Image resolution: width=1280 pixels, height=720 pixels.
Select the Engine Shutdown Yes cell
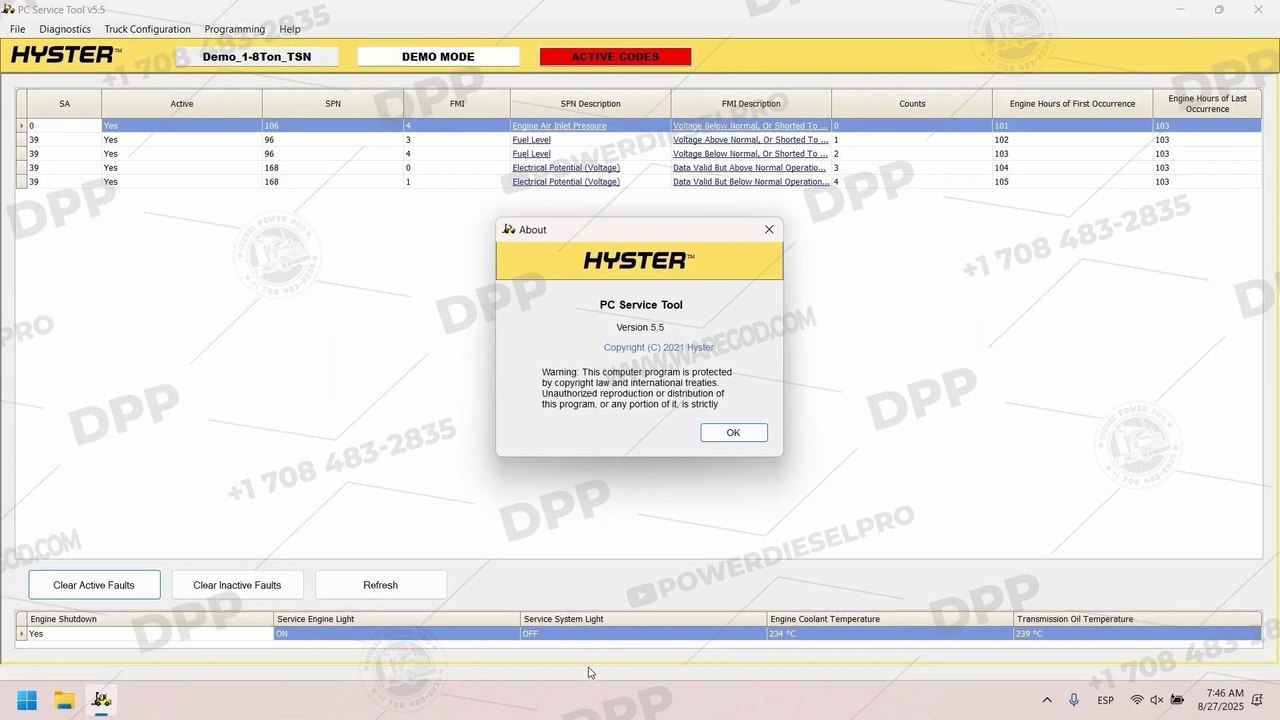click(x=150, y=634)
